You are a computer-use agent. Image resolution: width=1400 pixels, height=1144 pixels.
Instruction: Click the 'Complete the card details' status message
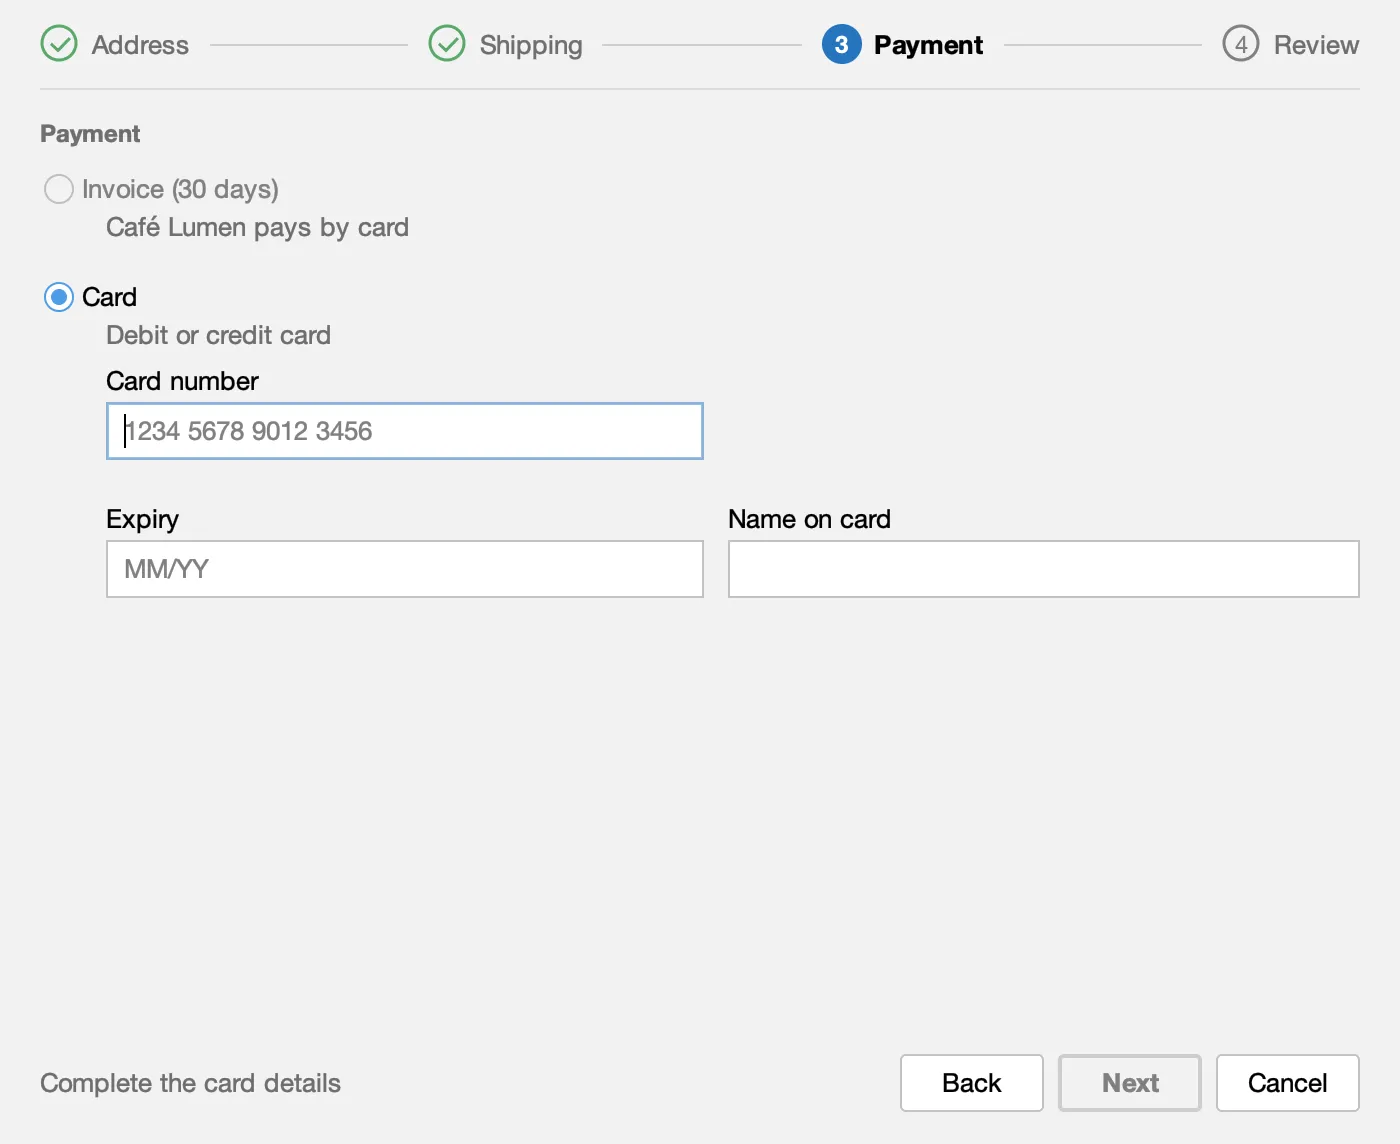pyautogui.click(x=190, y=1083)
